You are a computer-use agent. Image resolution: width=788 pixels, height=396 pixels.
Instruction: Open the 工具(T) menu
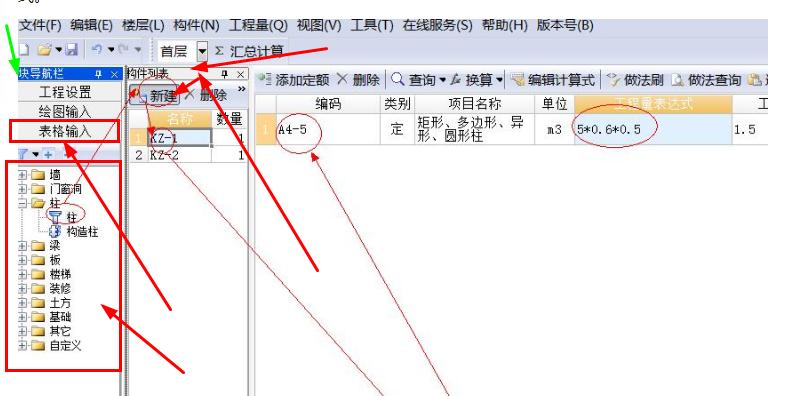click(372, 25)
